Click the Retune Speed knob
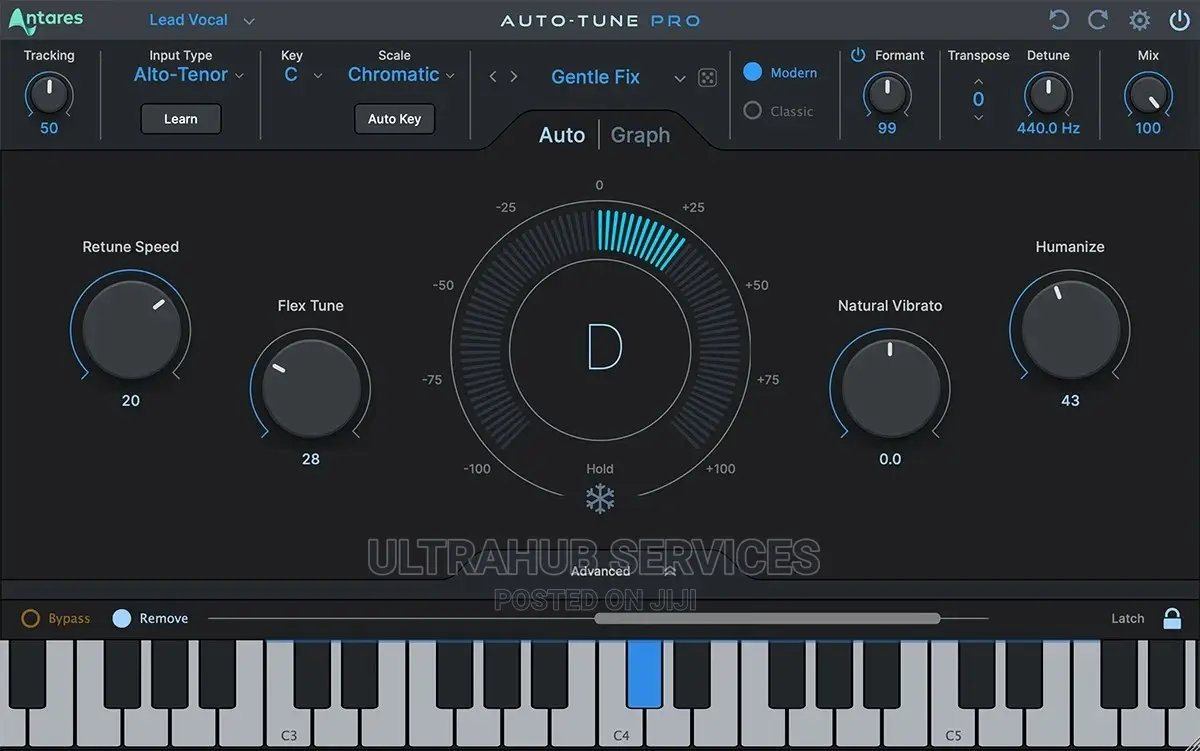The height and width of the screenshot is (751, 1200). point(130,327)
